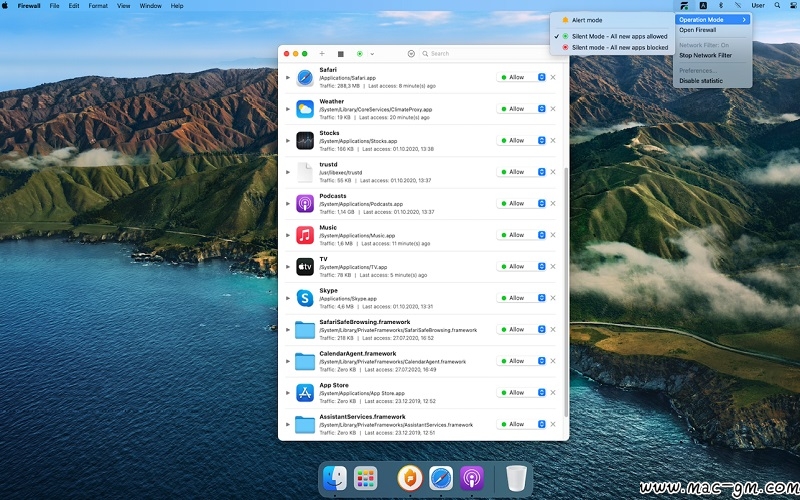Click the black square stop icon in toolbar
The image size is (800, 500).
click(x=341, y=54)
